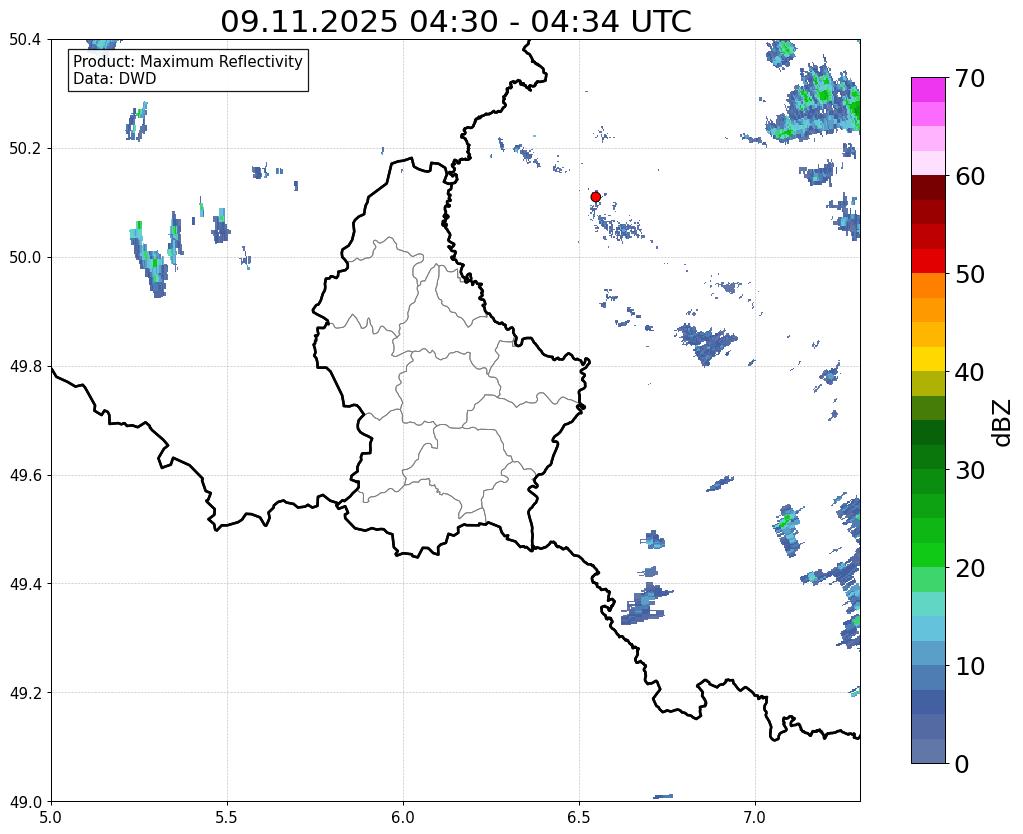
Task: Click the 'Data: DWD' label
Action: click(115, 79)
